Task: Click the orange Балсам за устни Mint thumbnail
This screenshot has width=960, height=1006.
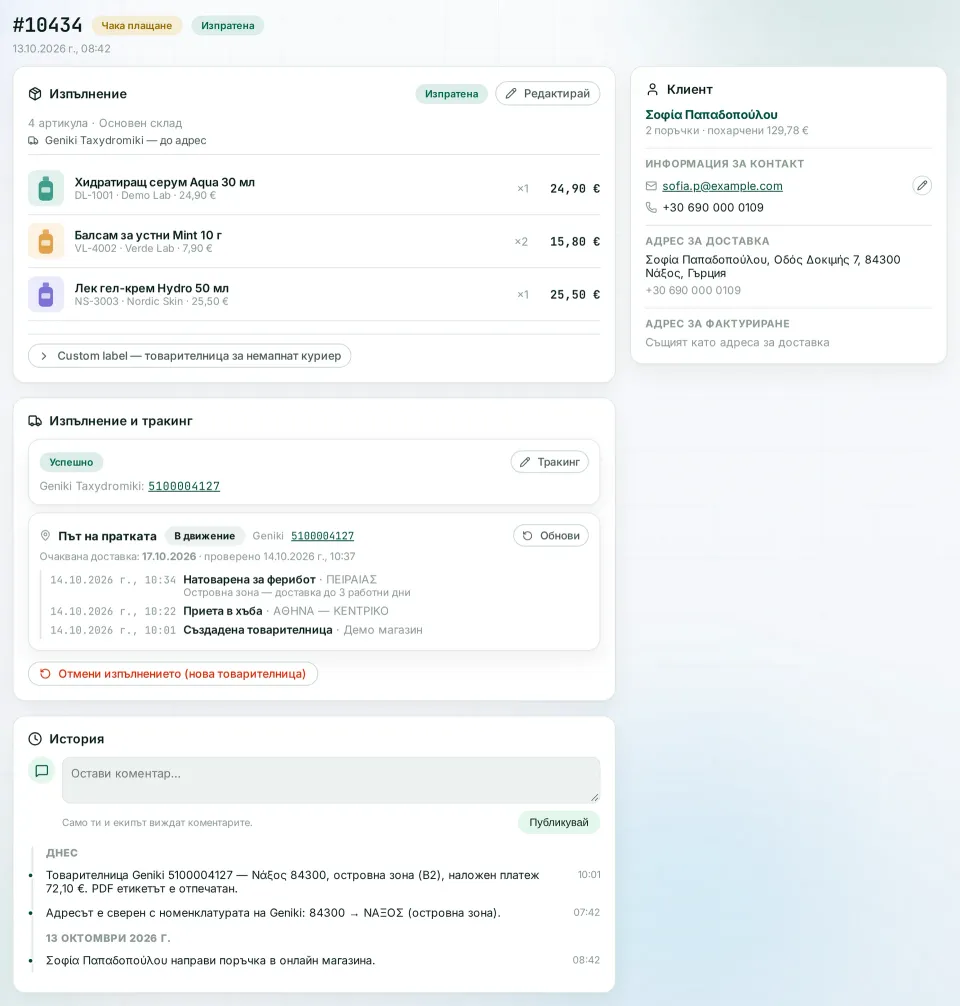Action: point(46,241)
